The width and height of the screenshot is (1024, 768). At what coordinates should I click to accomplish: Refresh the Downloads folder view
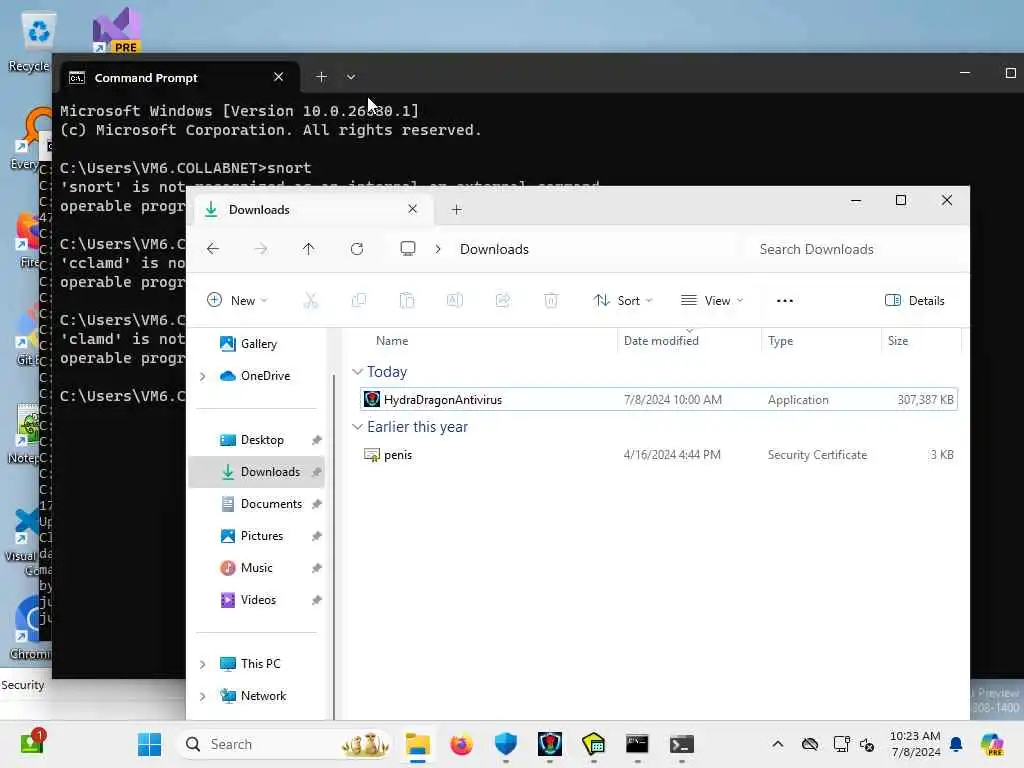pyautogui.click(x=357, y=249)
